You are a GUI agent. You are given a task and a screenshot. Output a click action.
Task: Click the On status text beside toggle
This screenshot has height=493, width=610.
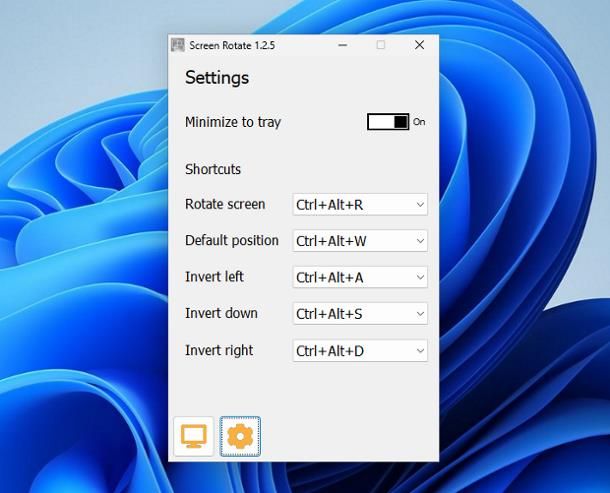[x=419, y=122]
